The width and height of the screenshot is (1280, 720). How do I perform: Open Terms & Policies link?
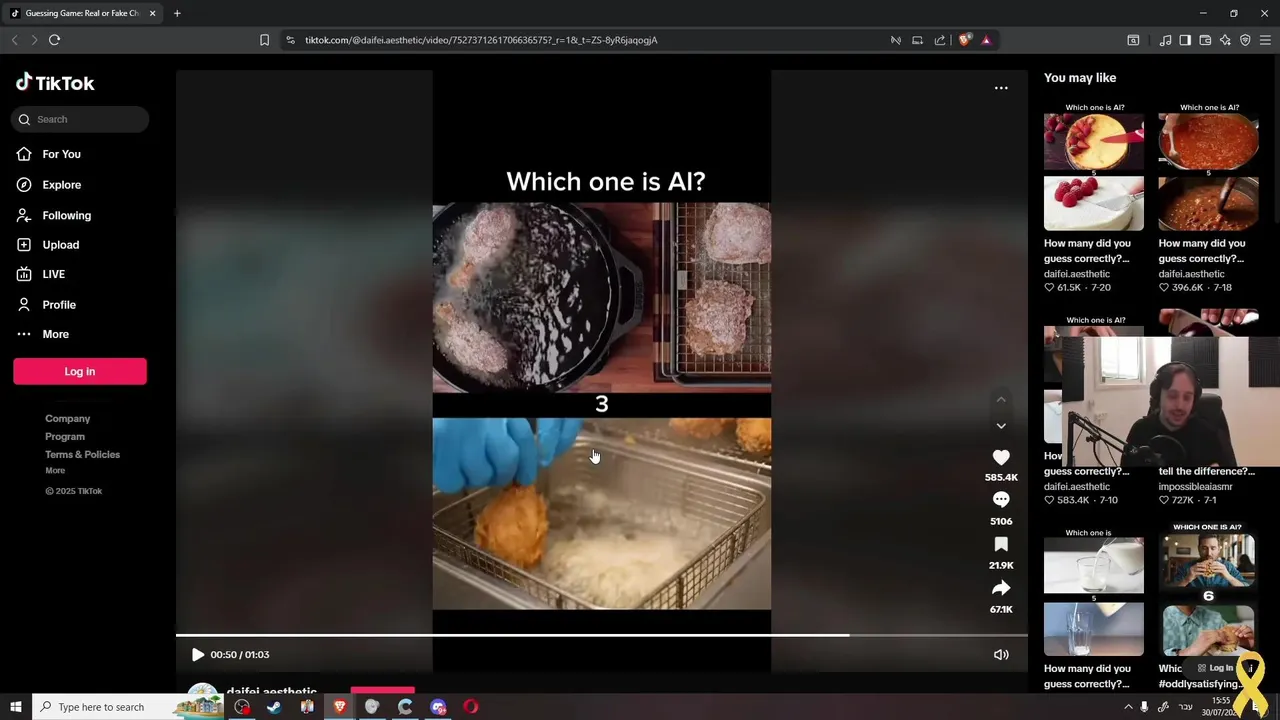pyautogui.click(x=82, y=455)
